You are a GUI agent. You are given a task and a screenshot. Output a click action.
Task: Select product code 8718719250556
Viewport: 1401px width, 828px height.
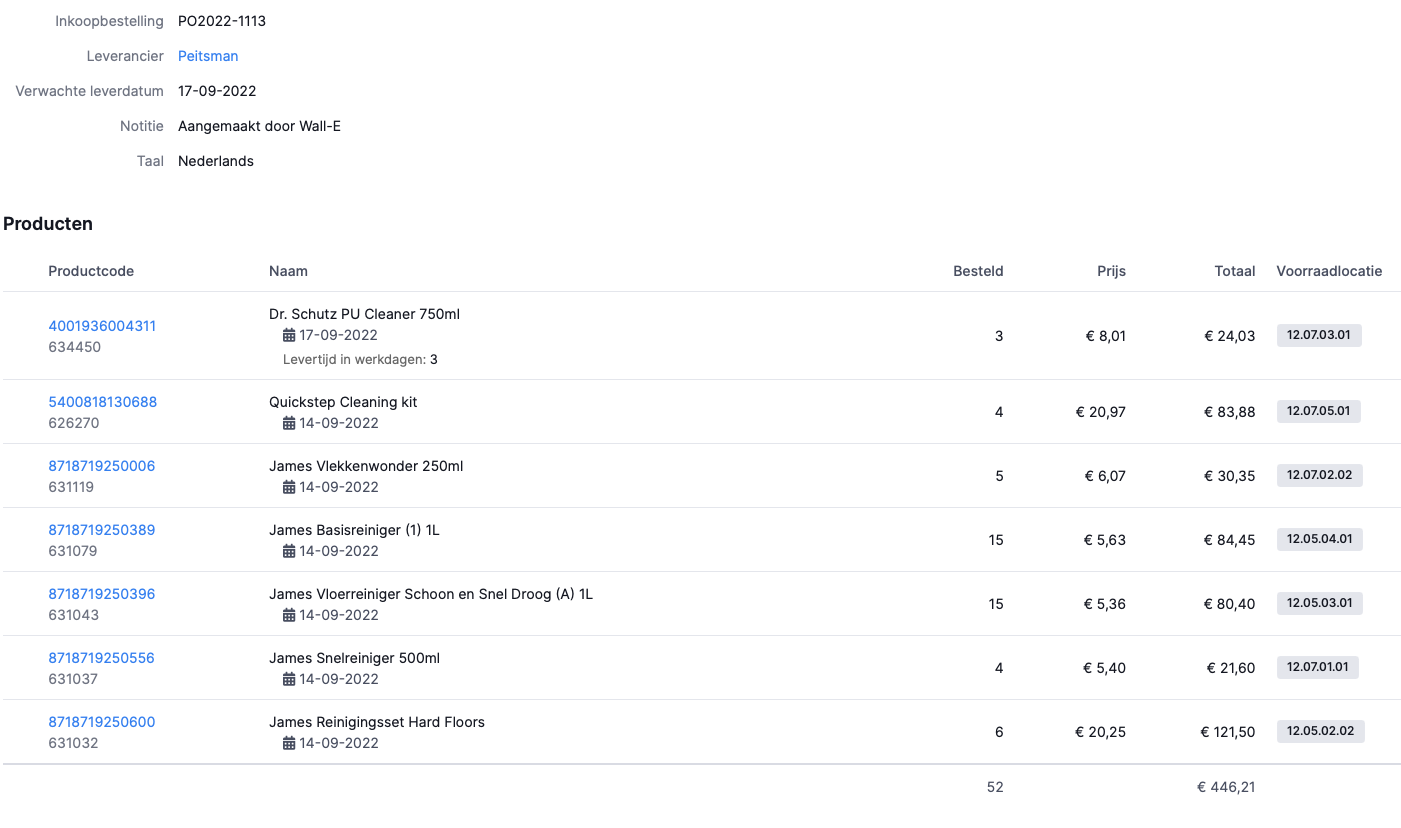click(x=101, y=658)
